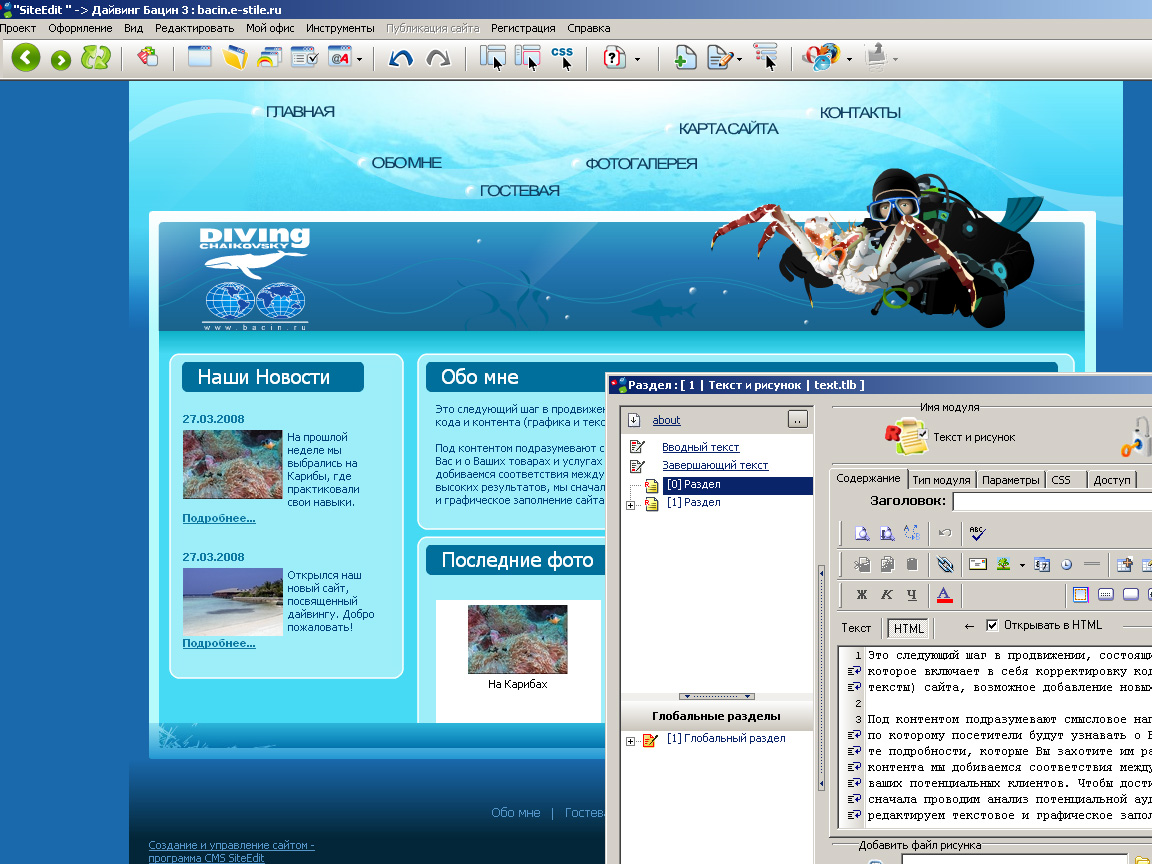
Task: Click the Вводный текст link
Action: (700, 447)
